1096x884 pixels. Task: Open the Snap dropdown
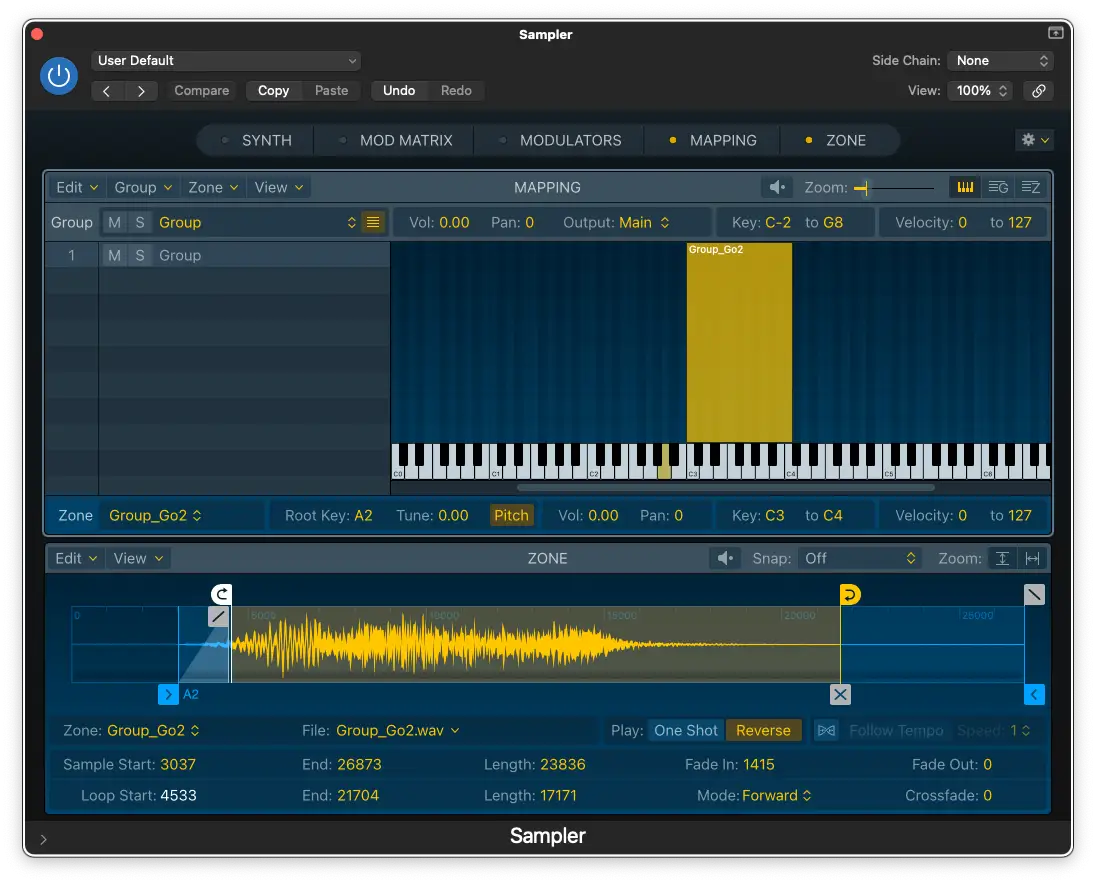coord(860,559)
